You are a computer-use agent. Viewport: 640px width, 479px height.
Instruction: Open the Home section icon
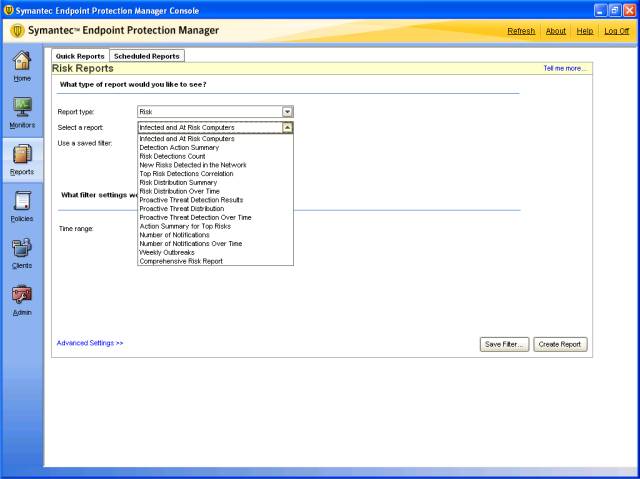(x=22, y=60)
